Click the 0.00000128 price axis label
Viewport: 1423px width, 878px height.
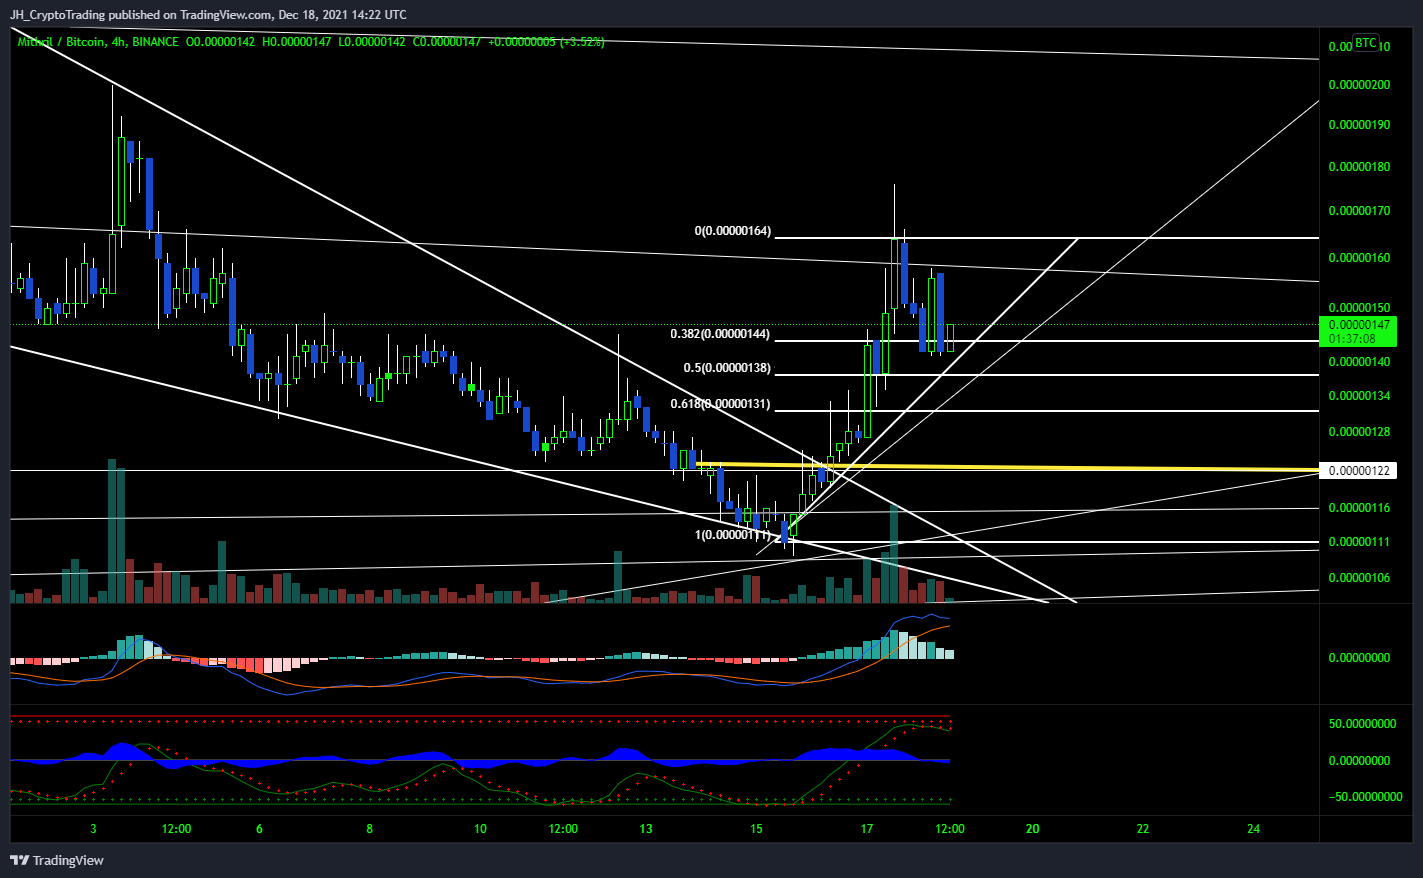point(1359,432)
